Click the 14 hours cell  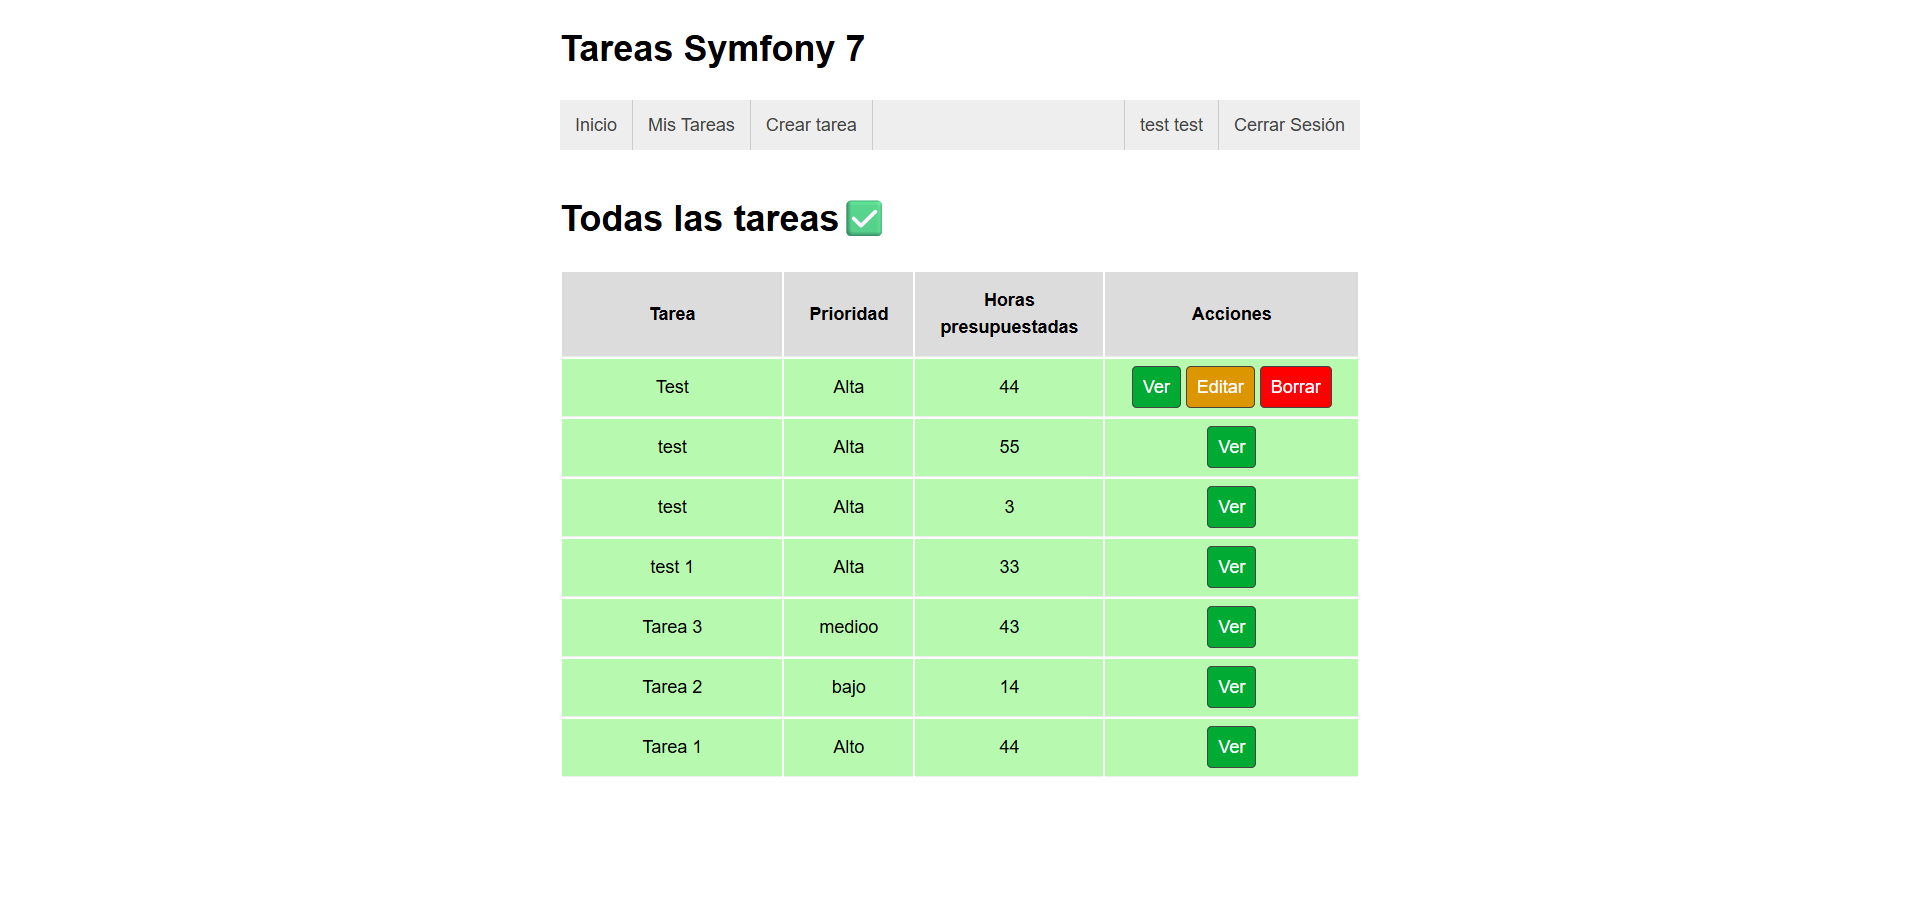[1009, 687]
